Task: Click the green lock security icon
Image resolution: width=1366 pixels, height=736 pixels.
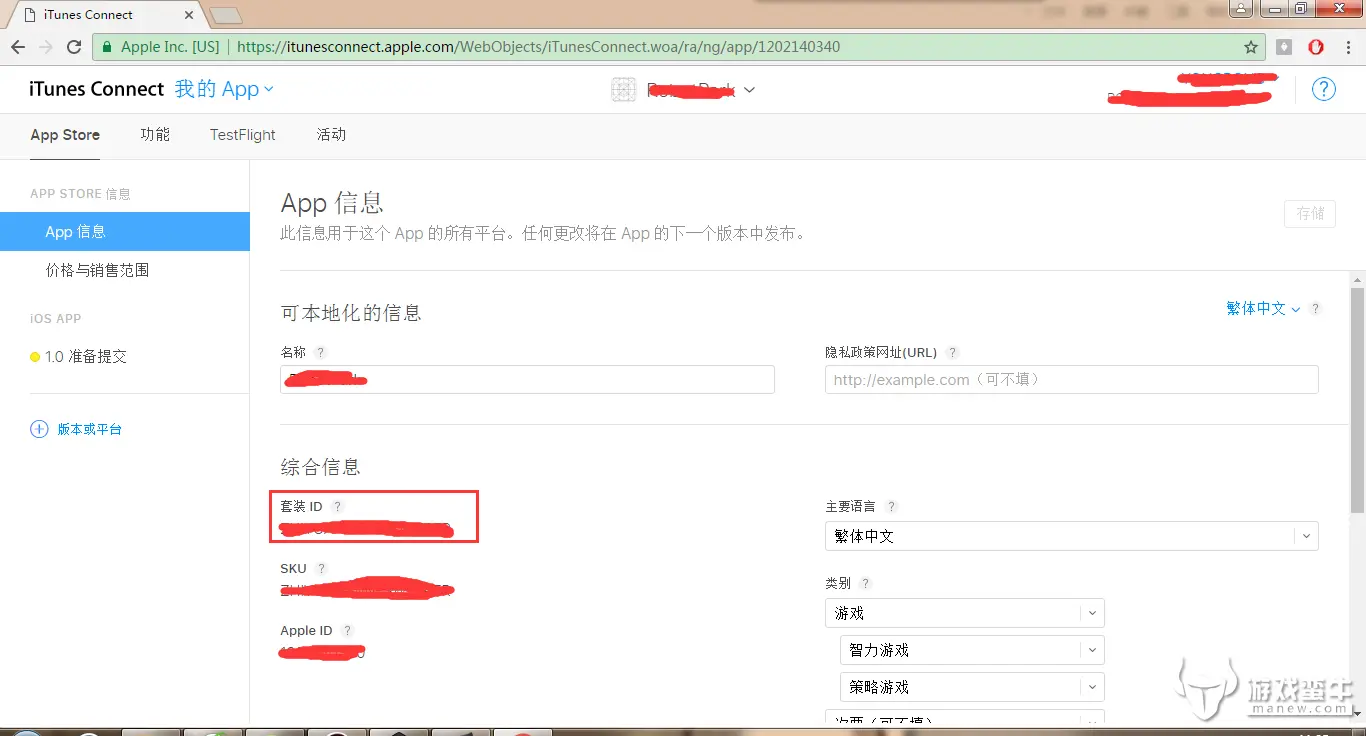Action: (107, 47)
